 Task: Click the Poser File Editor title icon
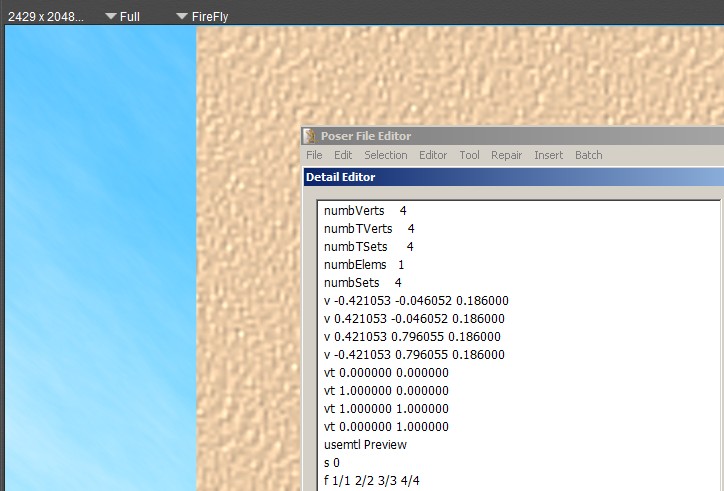coord(310,136)
